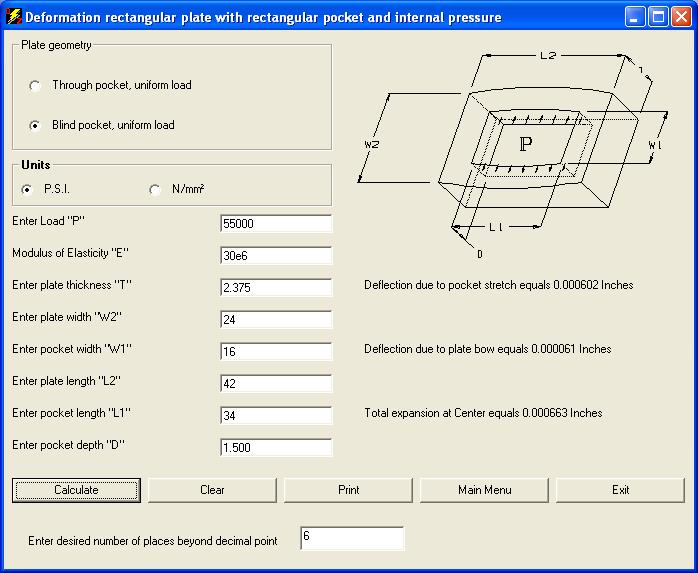Choose N/mm² units radio button
Image resolution: width=698 pixels, height=573 pixels.
(x=155, y=190)
